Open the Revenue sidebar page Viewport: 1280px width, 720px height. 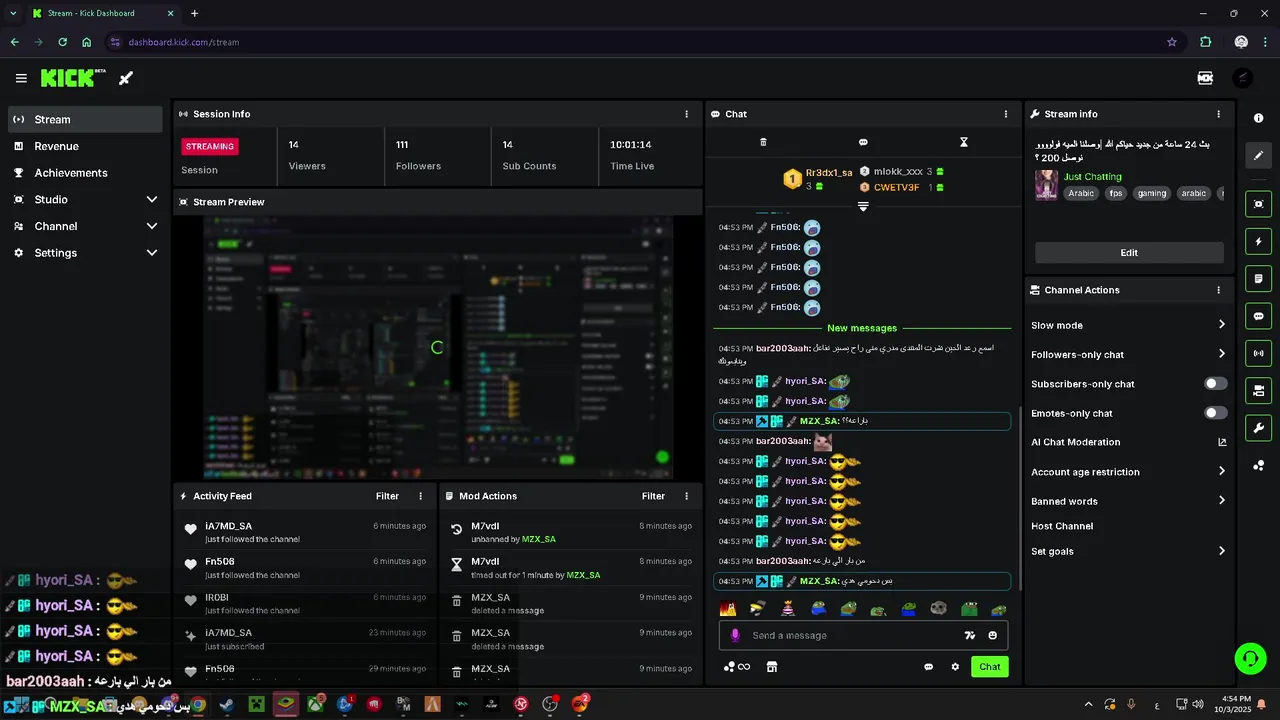pyautogui.click(x=85, y=146)
